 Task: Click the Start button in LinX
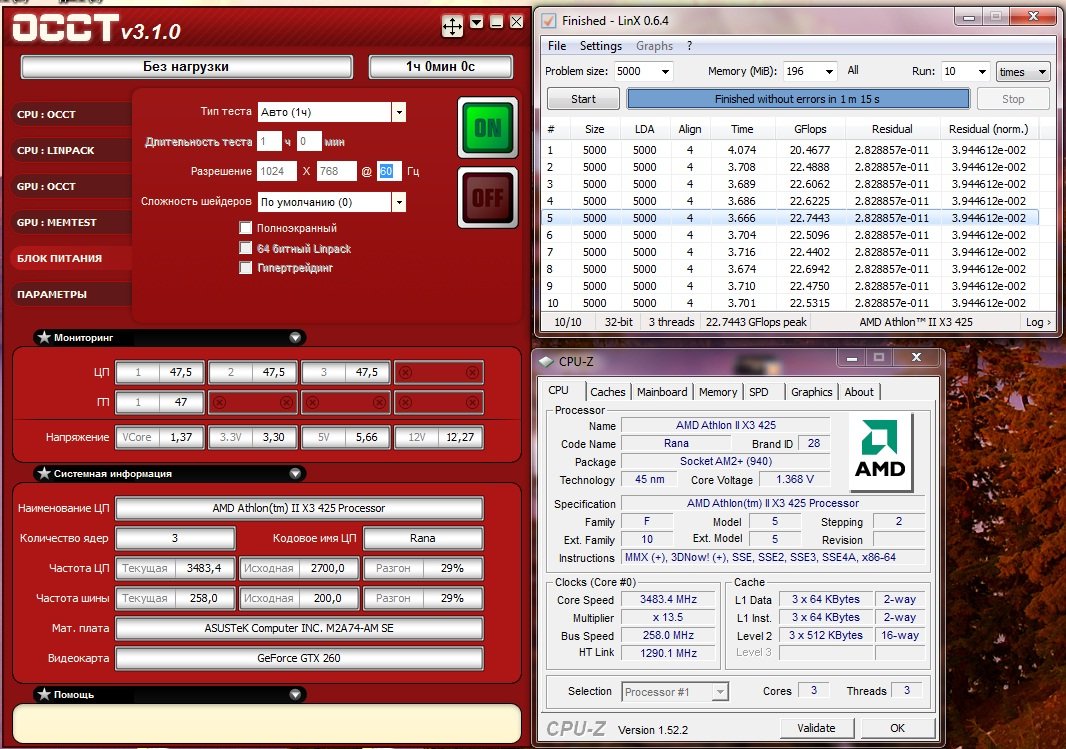583,99
